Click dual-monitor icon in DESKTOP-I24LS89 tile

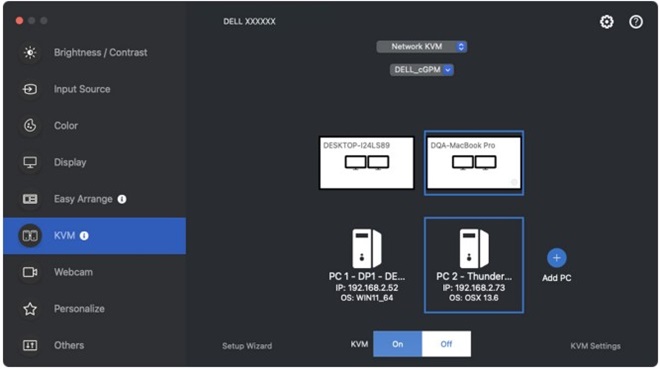point(367,162)
